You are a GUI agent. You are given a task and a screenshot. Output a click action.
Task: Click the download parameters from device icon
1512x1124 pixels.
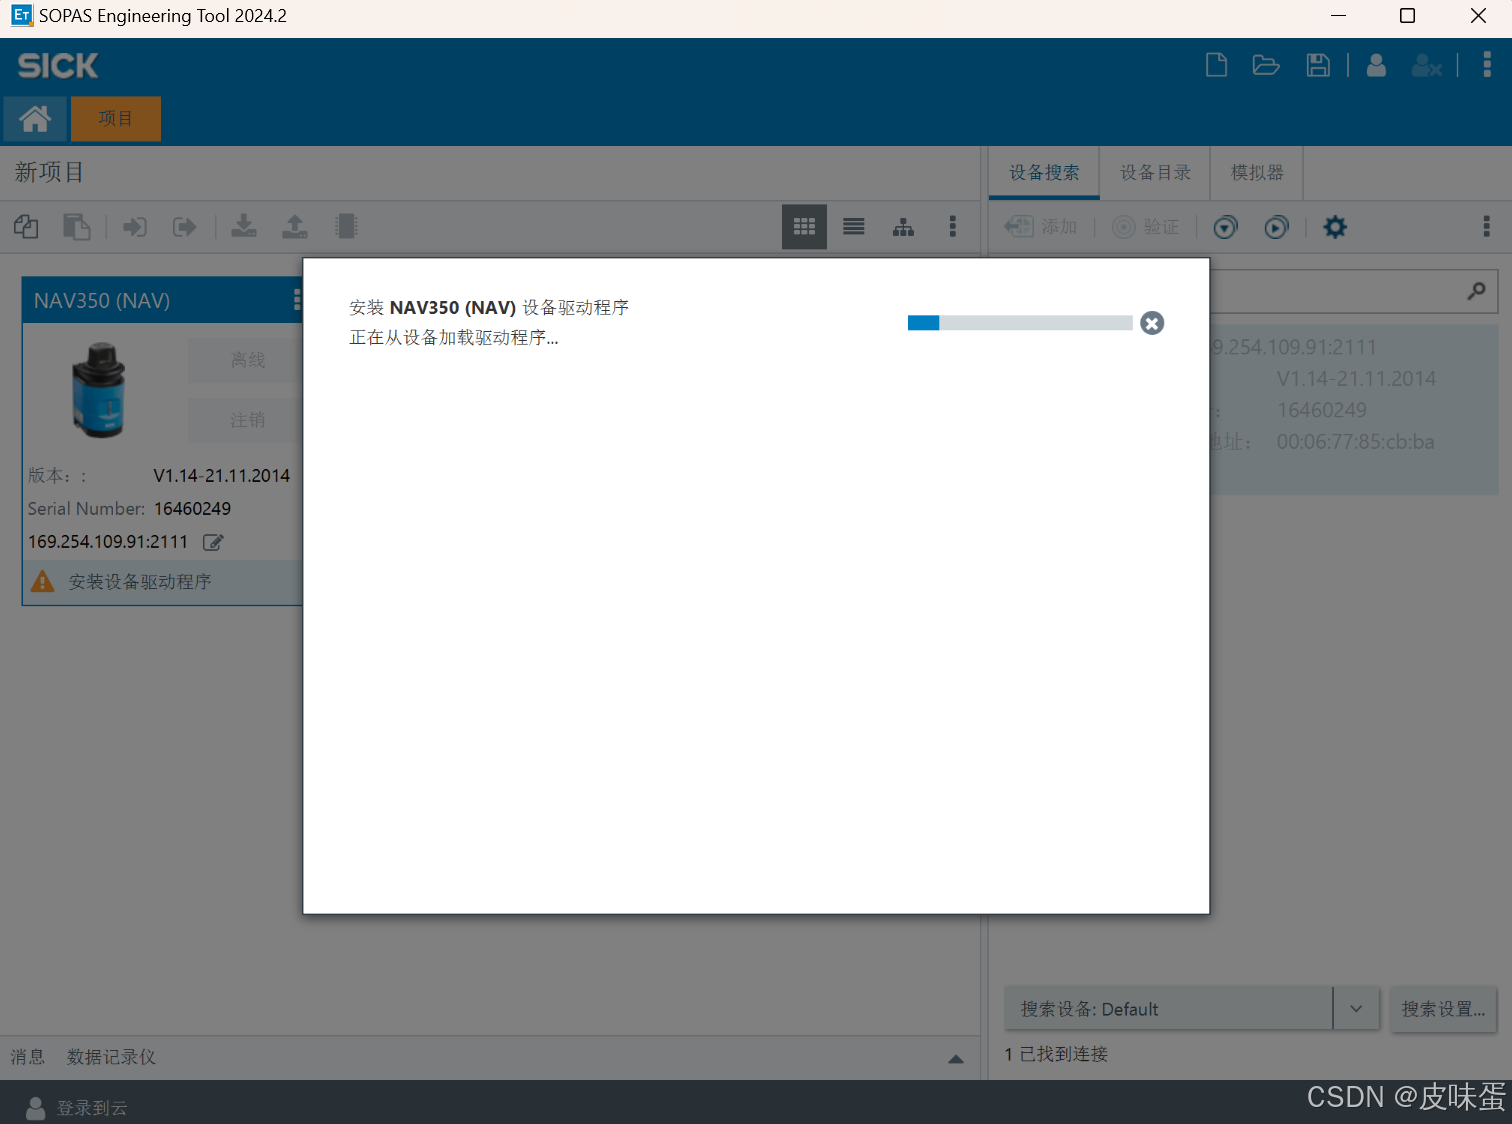[x=244, y=227]
